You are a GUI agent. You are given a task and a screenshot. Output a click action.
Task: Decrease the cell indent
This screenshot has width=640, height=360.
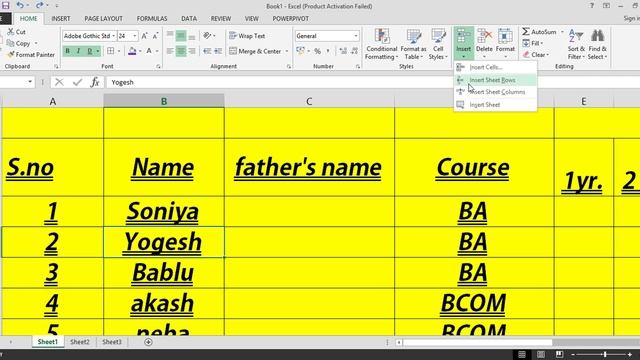coord(207,51)
